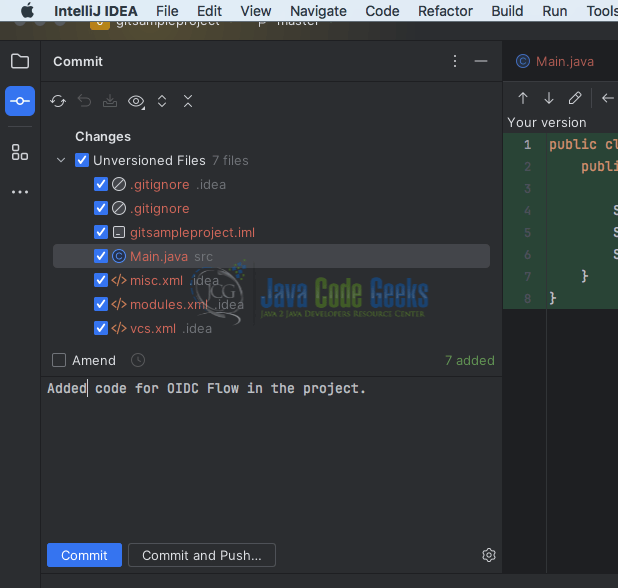Click the Rollback arrow icon
The image size is (618, 588).
click(84, 101)
